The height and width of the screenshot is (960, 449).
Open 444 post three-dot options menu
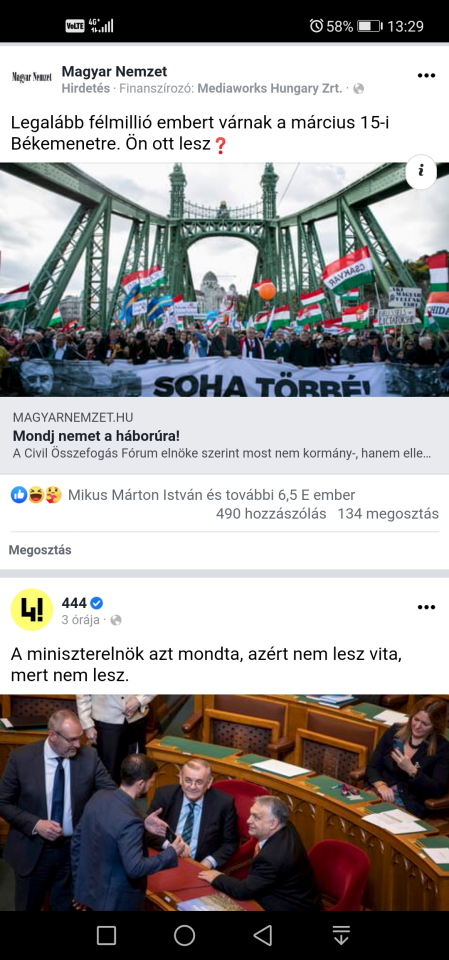(x=426, y=607)
